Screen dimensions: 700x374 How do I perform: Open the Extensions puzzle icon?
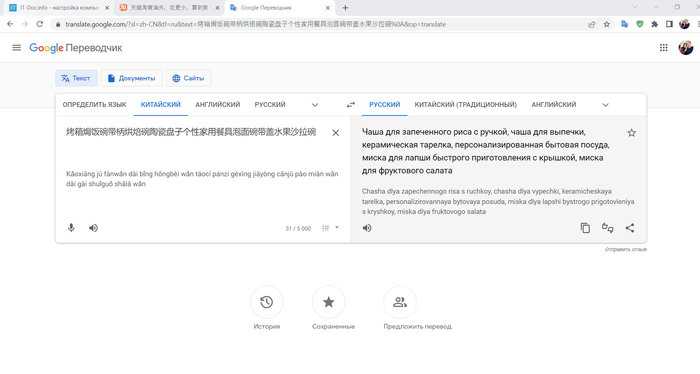point(654,24)
